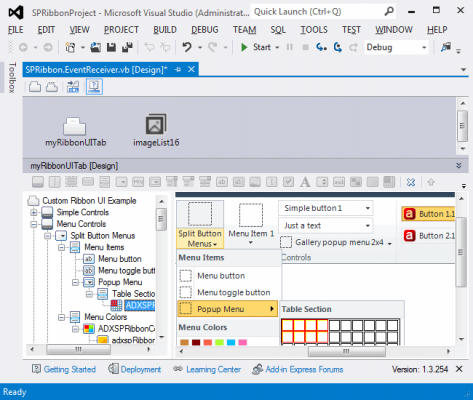Click the Undo arrow icon

[x=187, y=47]
